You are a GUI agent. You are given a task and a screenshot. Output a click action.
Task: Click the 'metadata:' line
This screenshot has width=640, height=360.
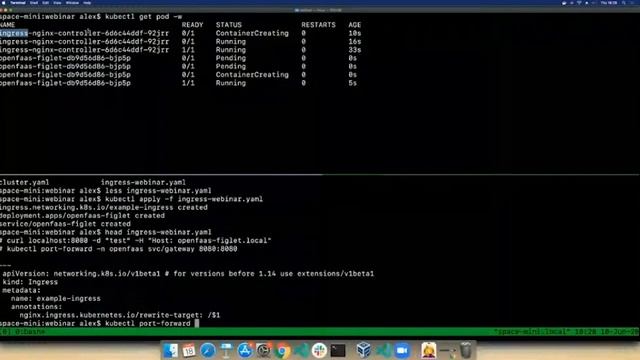(x=22, y=290)
